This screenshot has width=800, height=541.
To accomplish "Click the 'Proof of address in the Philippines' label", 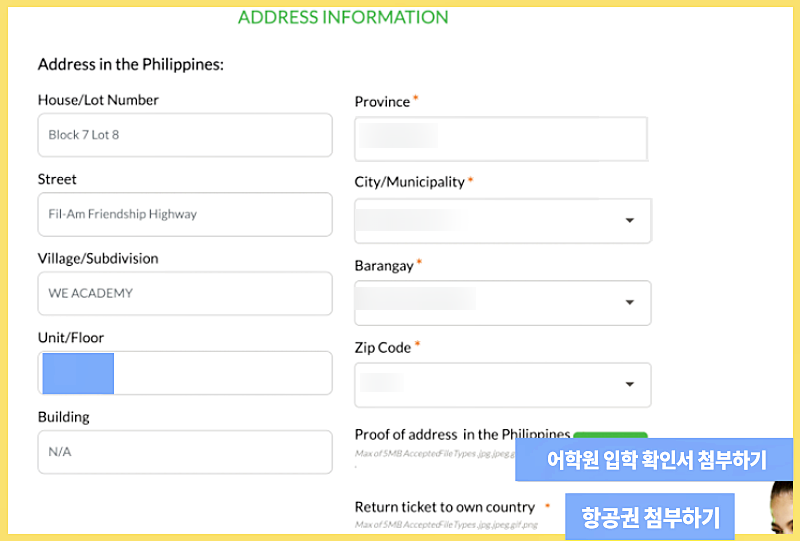I will pos(462,434).
